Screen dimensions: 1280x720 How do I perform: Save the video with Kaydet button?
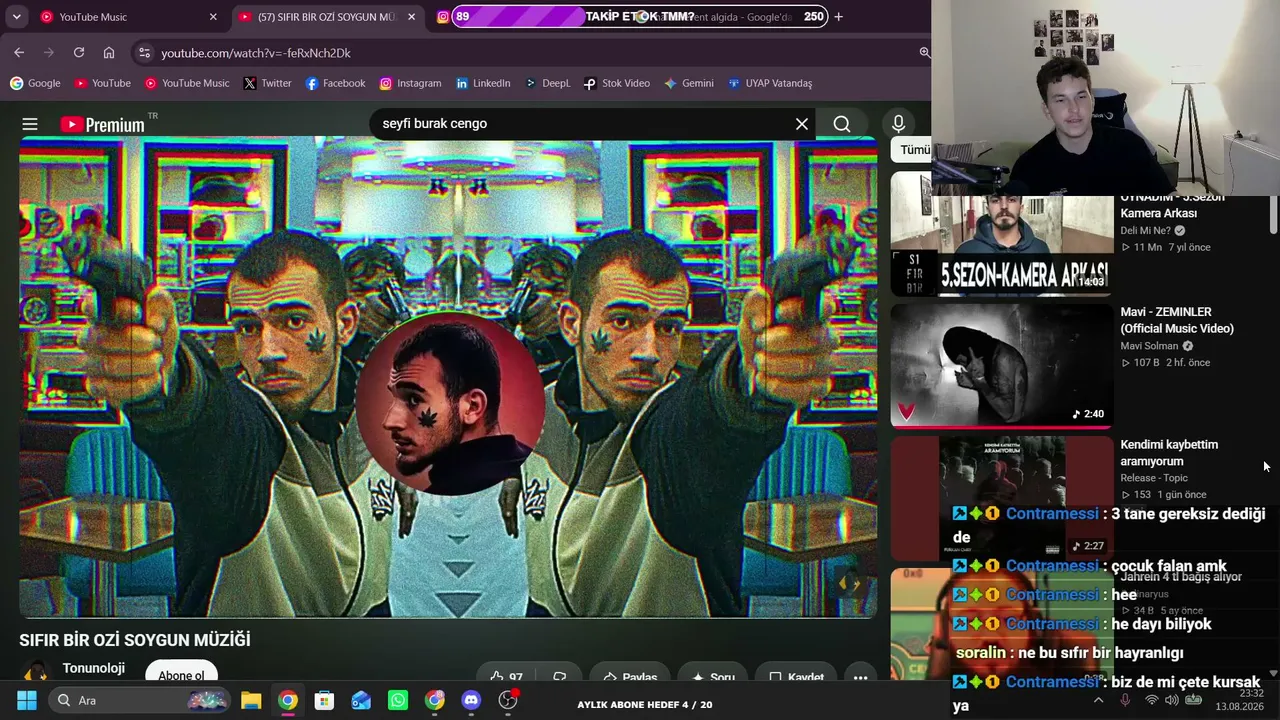[797, 677]
